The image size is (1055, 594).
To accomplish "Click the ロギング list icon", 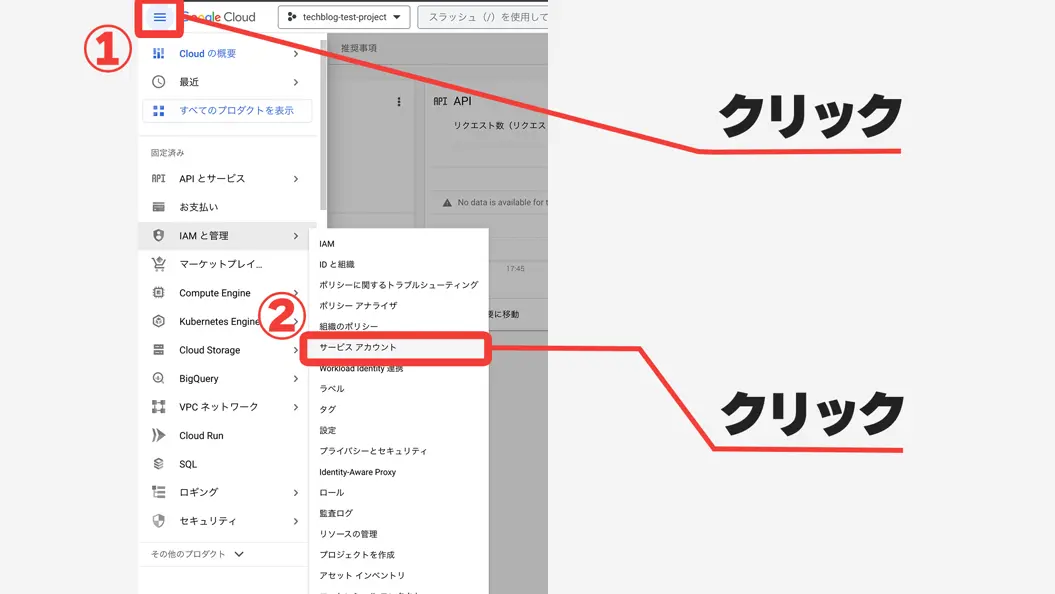I will [x=158, y=492].
